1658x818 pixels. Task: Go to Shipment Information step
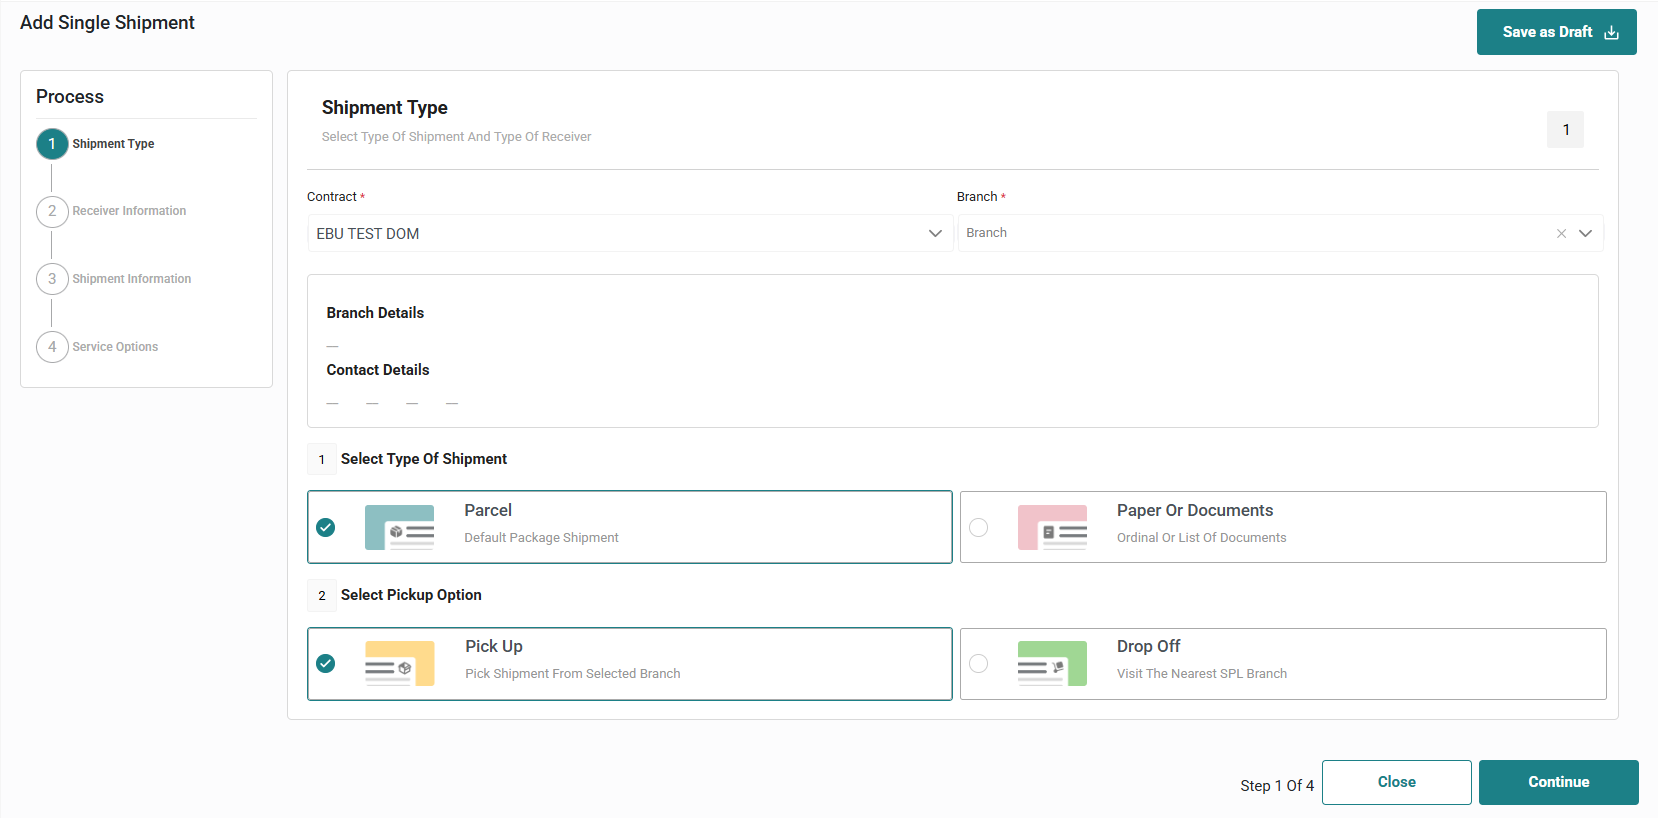pos(131,279)
